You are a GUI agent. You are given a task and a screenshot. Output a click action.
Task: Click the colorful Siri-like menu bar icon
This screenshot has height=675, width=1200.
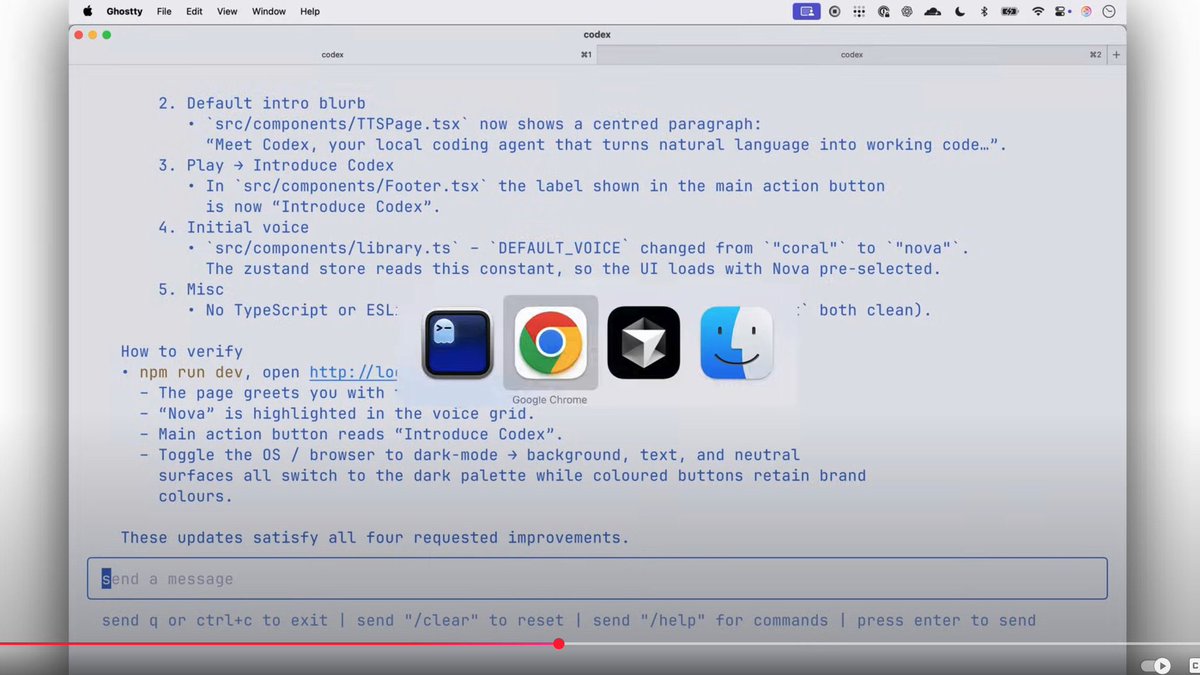1086,11
